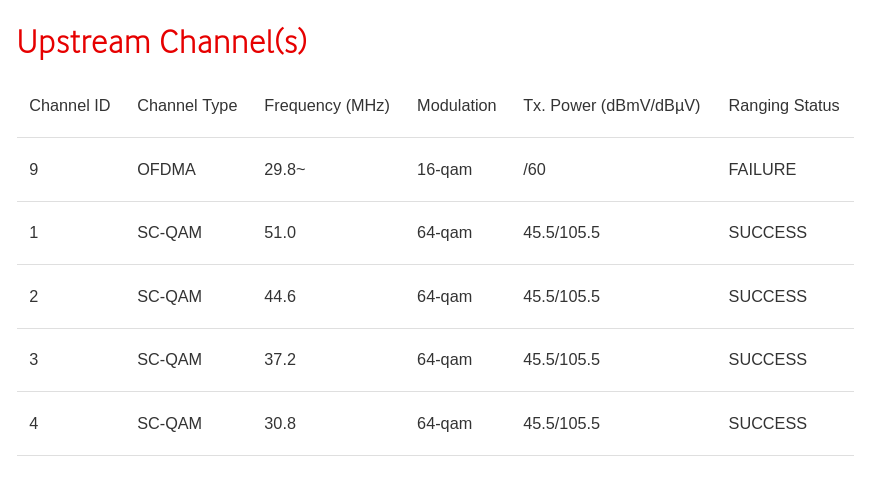Click the Frequency (MHz) column header
The height and width of the screenshot is (495, 872).
327,105
